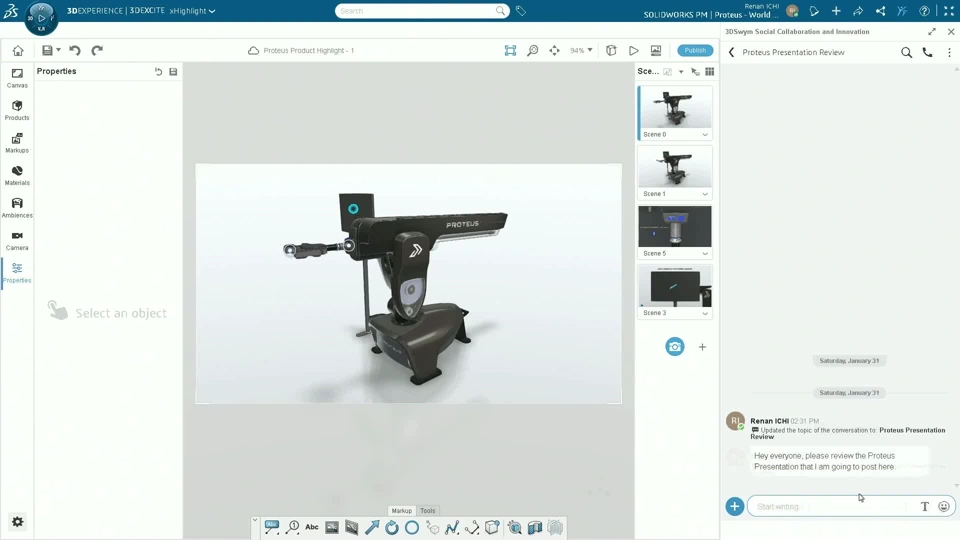Open the Save dropdown arrow
This screenshot has width=960, height=540.
click(58, 50)
